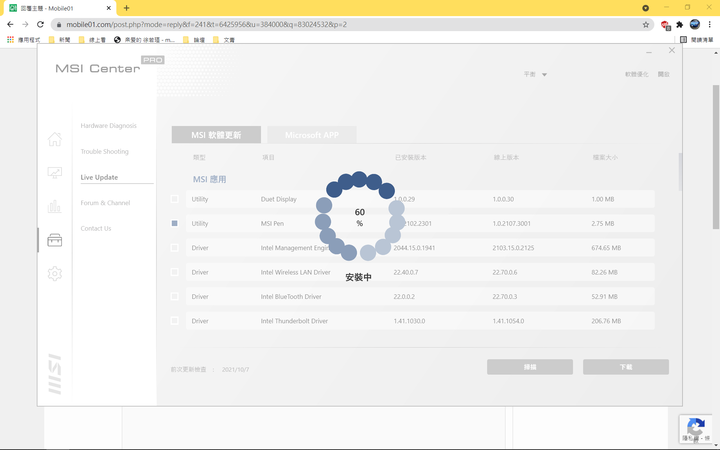
Task: Go back with Chrome's back arrow
Action: click(10, 24)
